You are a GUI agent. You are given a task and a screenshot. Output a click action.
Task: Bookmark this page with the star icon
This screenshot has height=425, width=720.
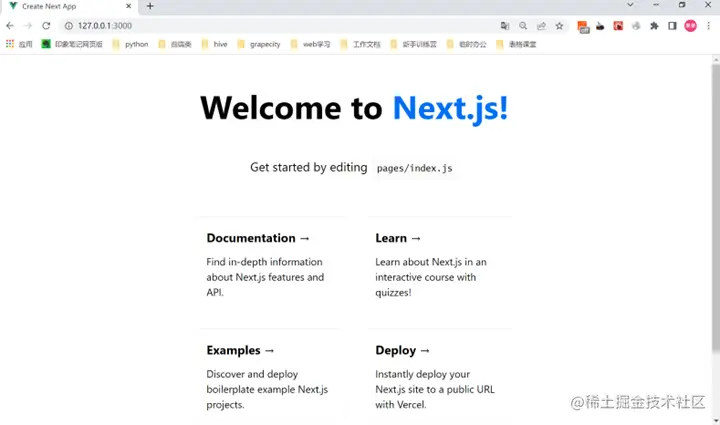(559, 26)
